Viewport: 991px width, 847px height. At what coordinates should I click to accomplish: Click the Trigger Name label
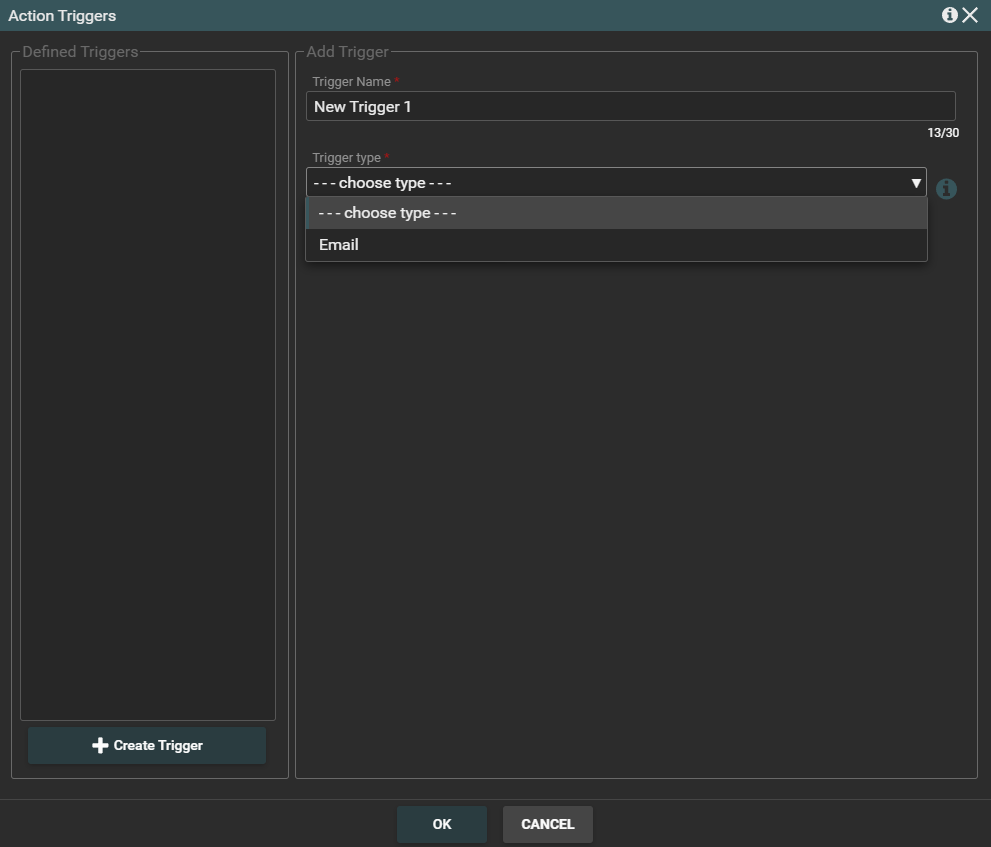(351, 82)
